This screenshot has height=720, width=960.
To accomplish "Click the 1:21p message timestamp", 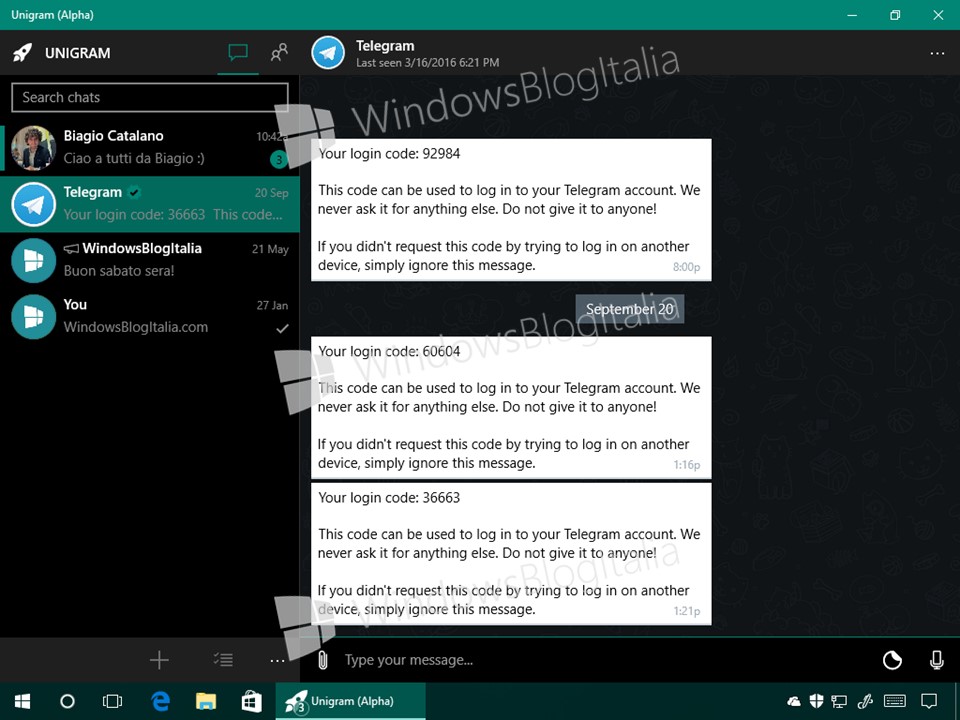I will [x=687, y=611].
